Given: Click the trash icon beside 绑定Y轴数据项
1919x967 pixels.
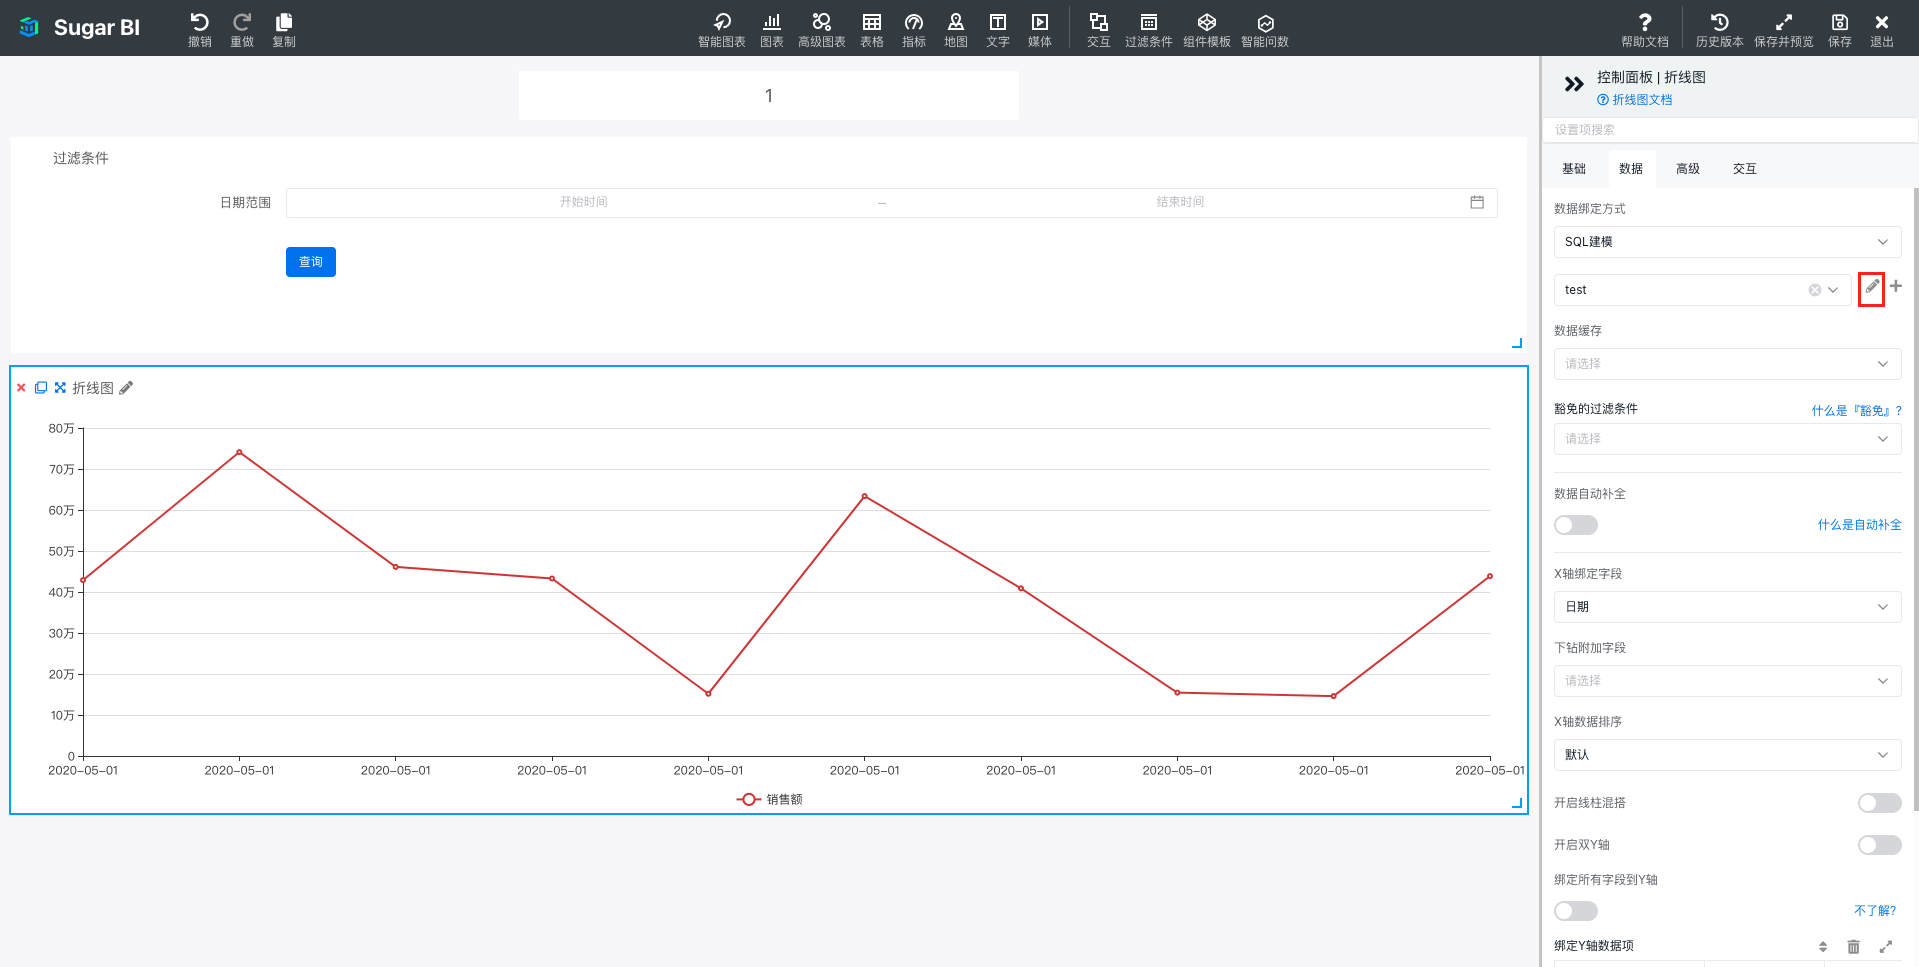Looking at the screenshot, I should [x=1853, y=946].
